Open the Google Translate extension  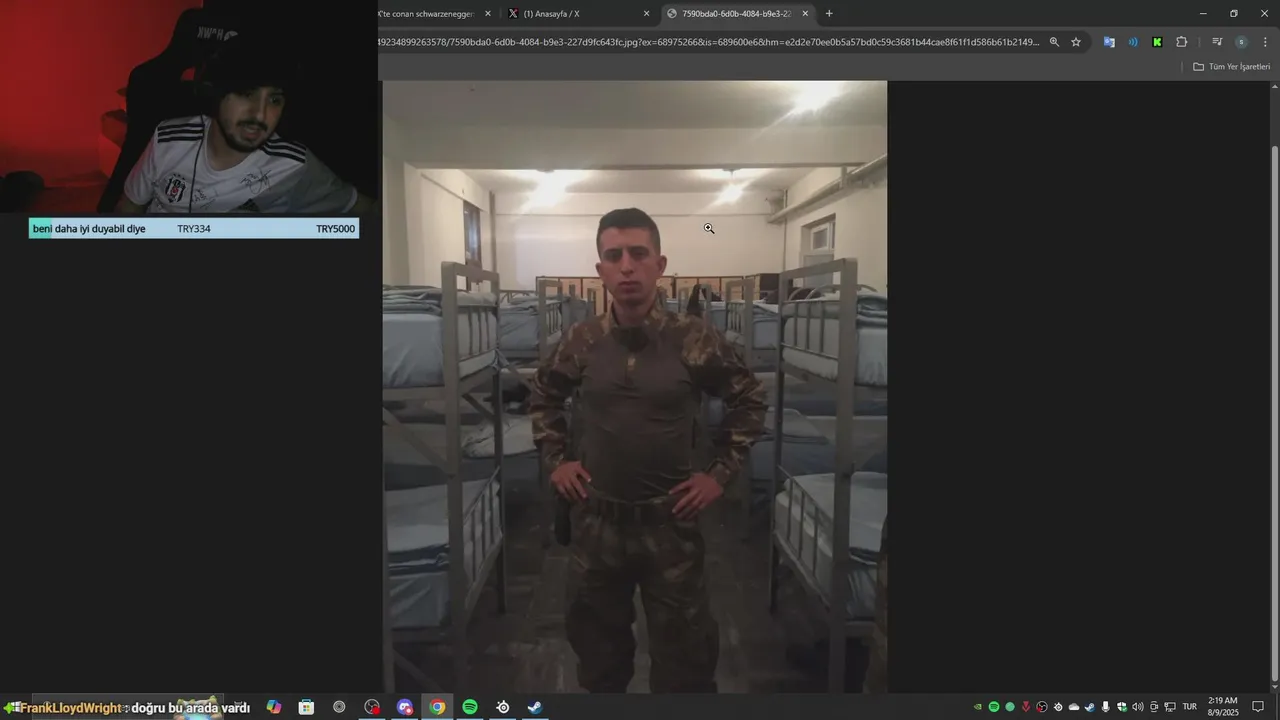(x=1109, y=42)
